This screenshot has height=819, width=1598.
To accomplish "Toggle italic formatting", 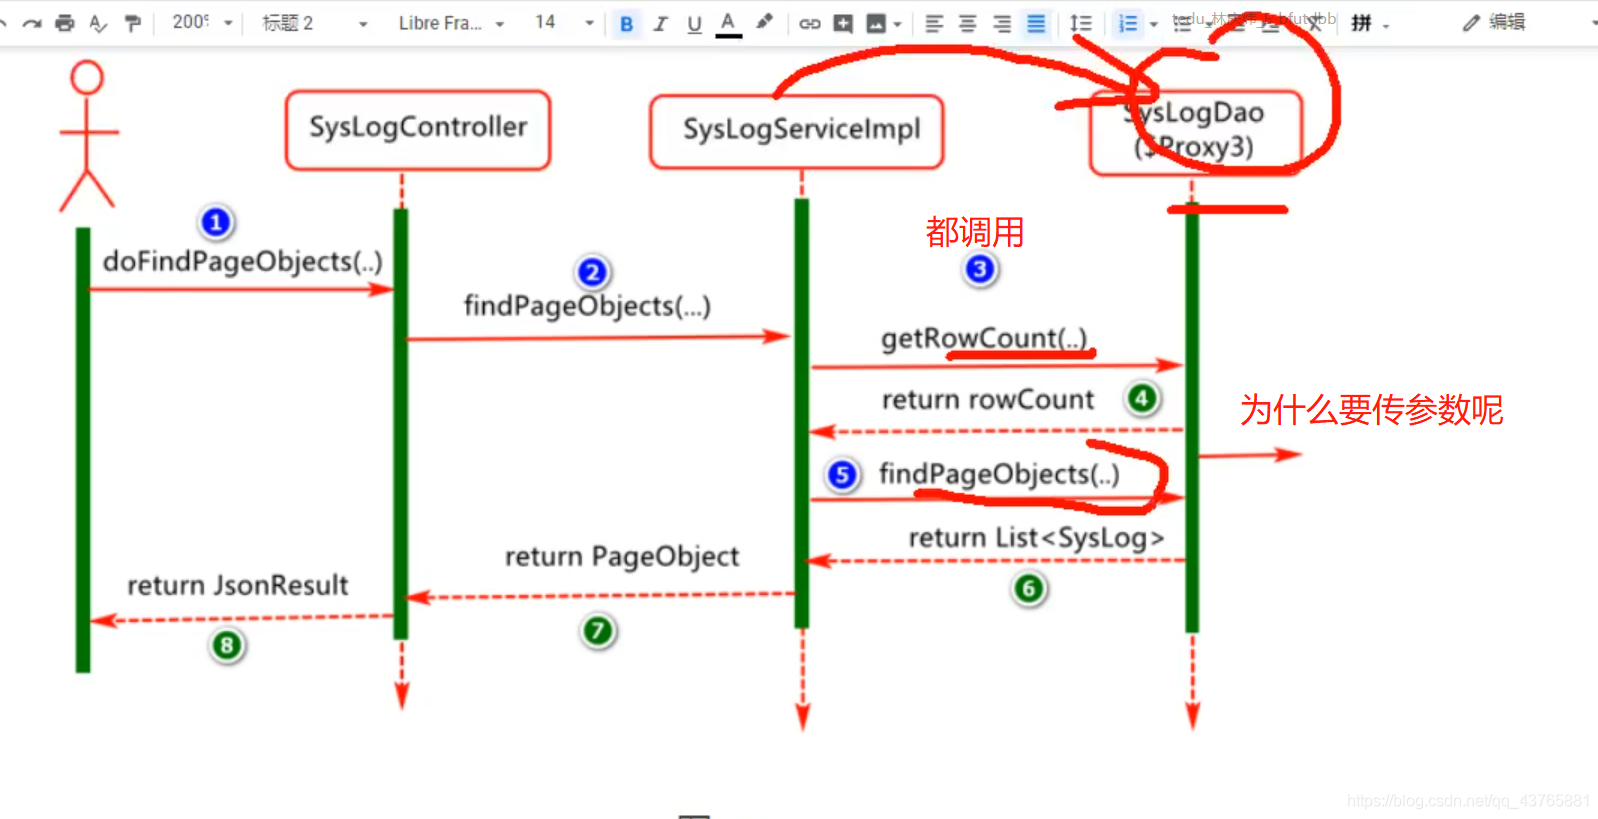I will [x=660, y=23].
